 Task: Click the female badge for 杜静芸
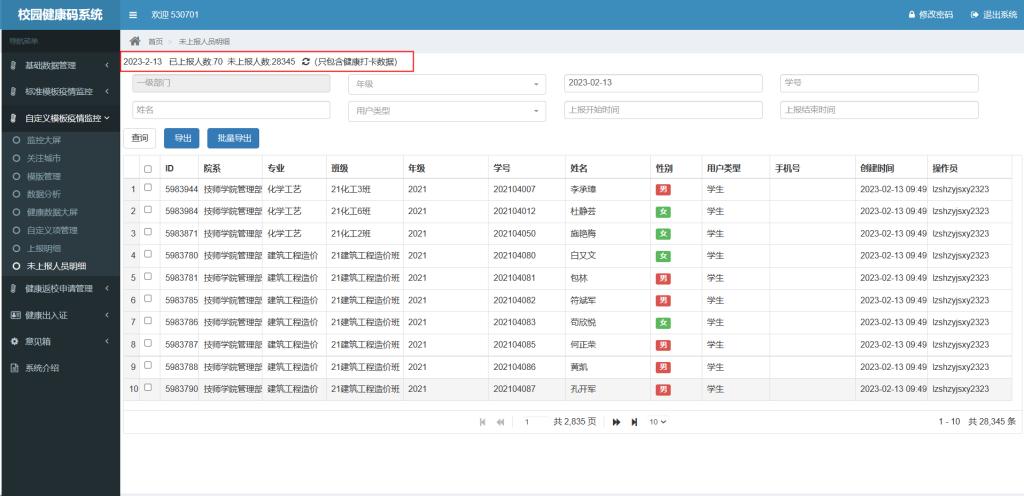663,212
